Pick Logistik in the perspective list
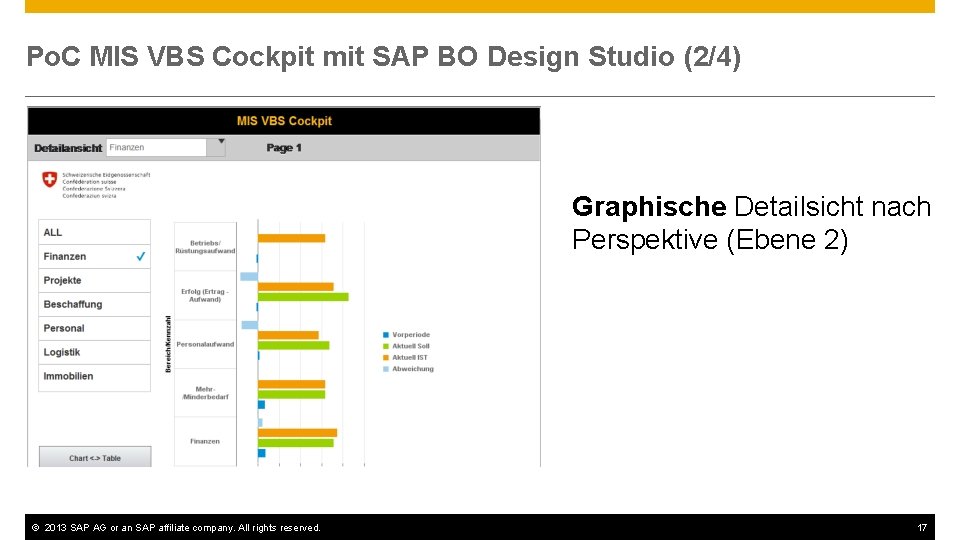 click(94, 352)
